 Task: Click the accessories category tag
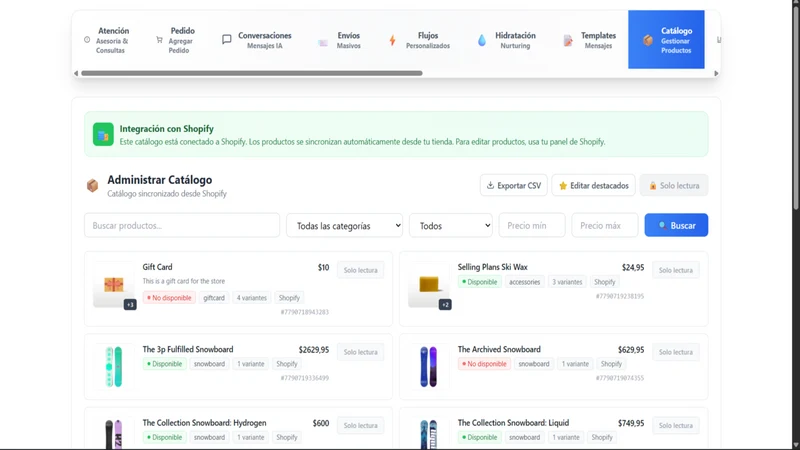pos(524,282)
